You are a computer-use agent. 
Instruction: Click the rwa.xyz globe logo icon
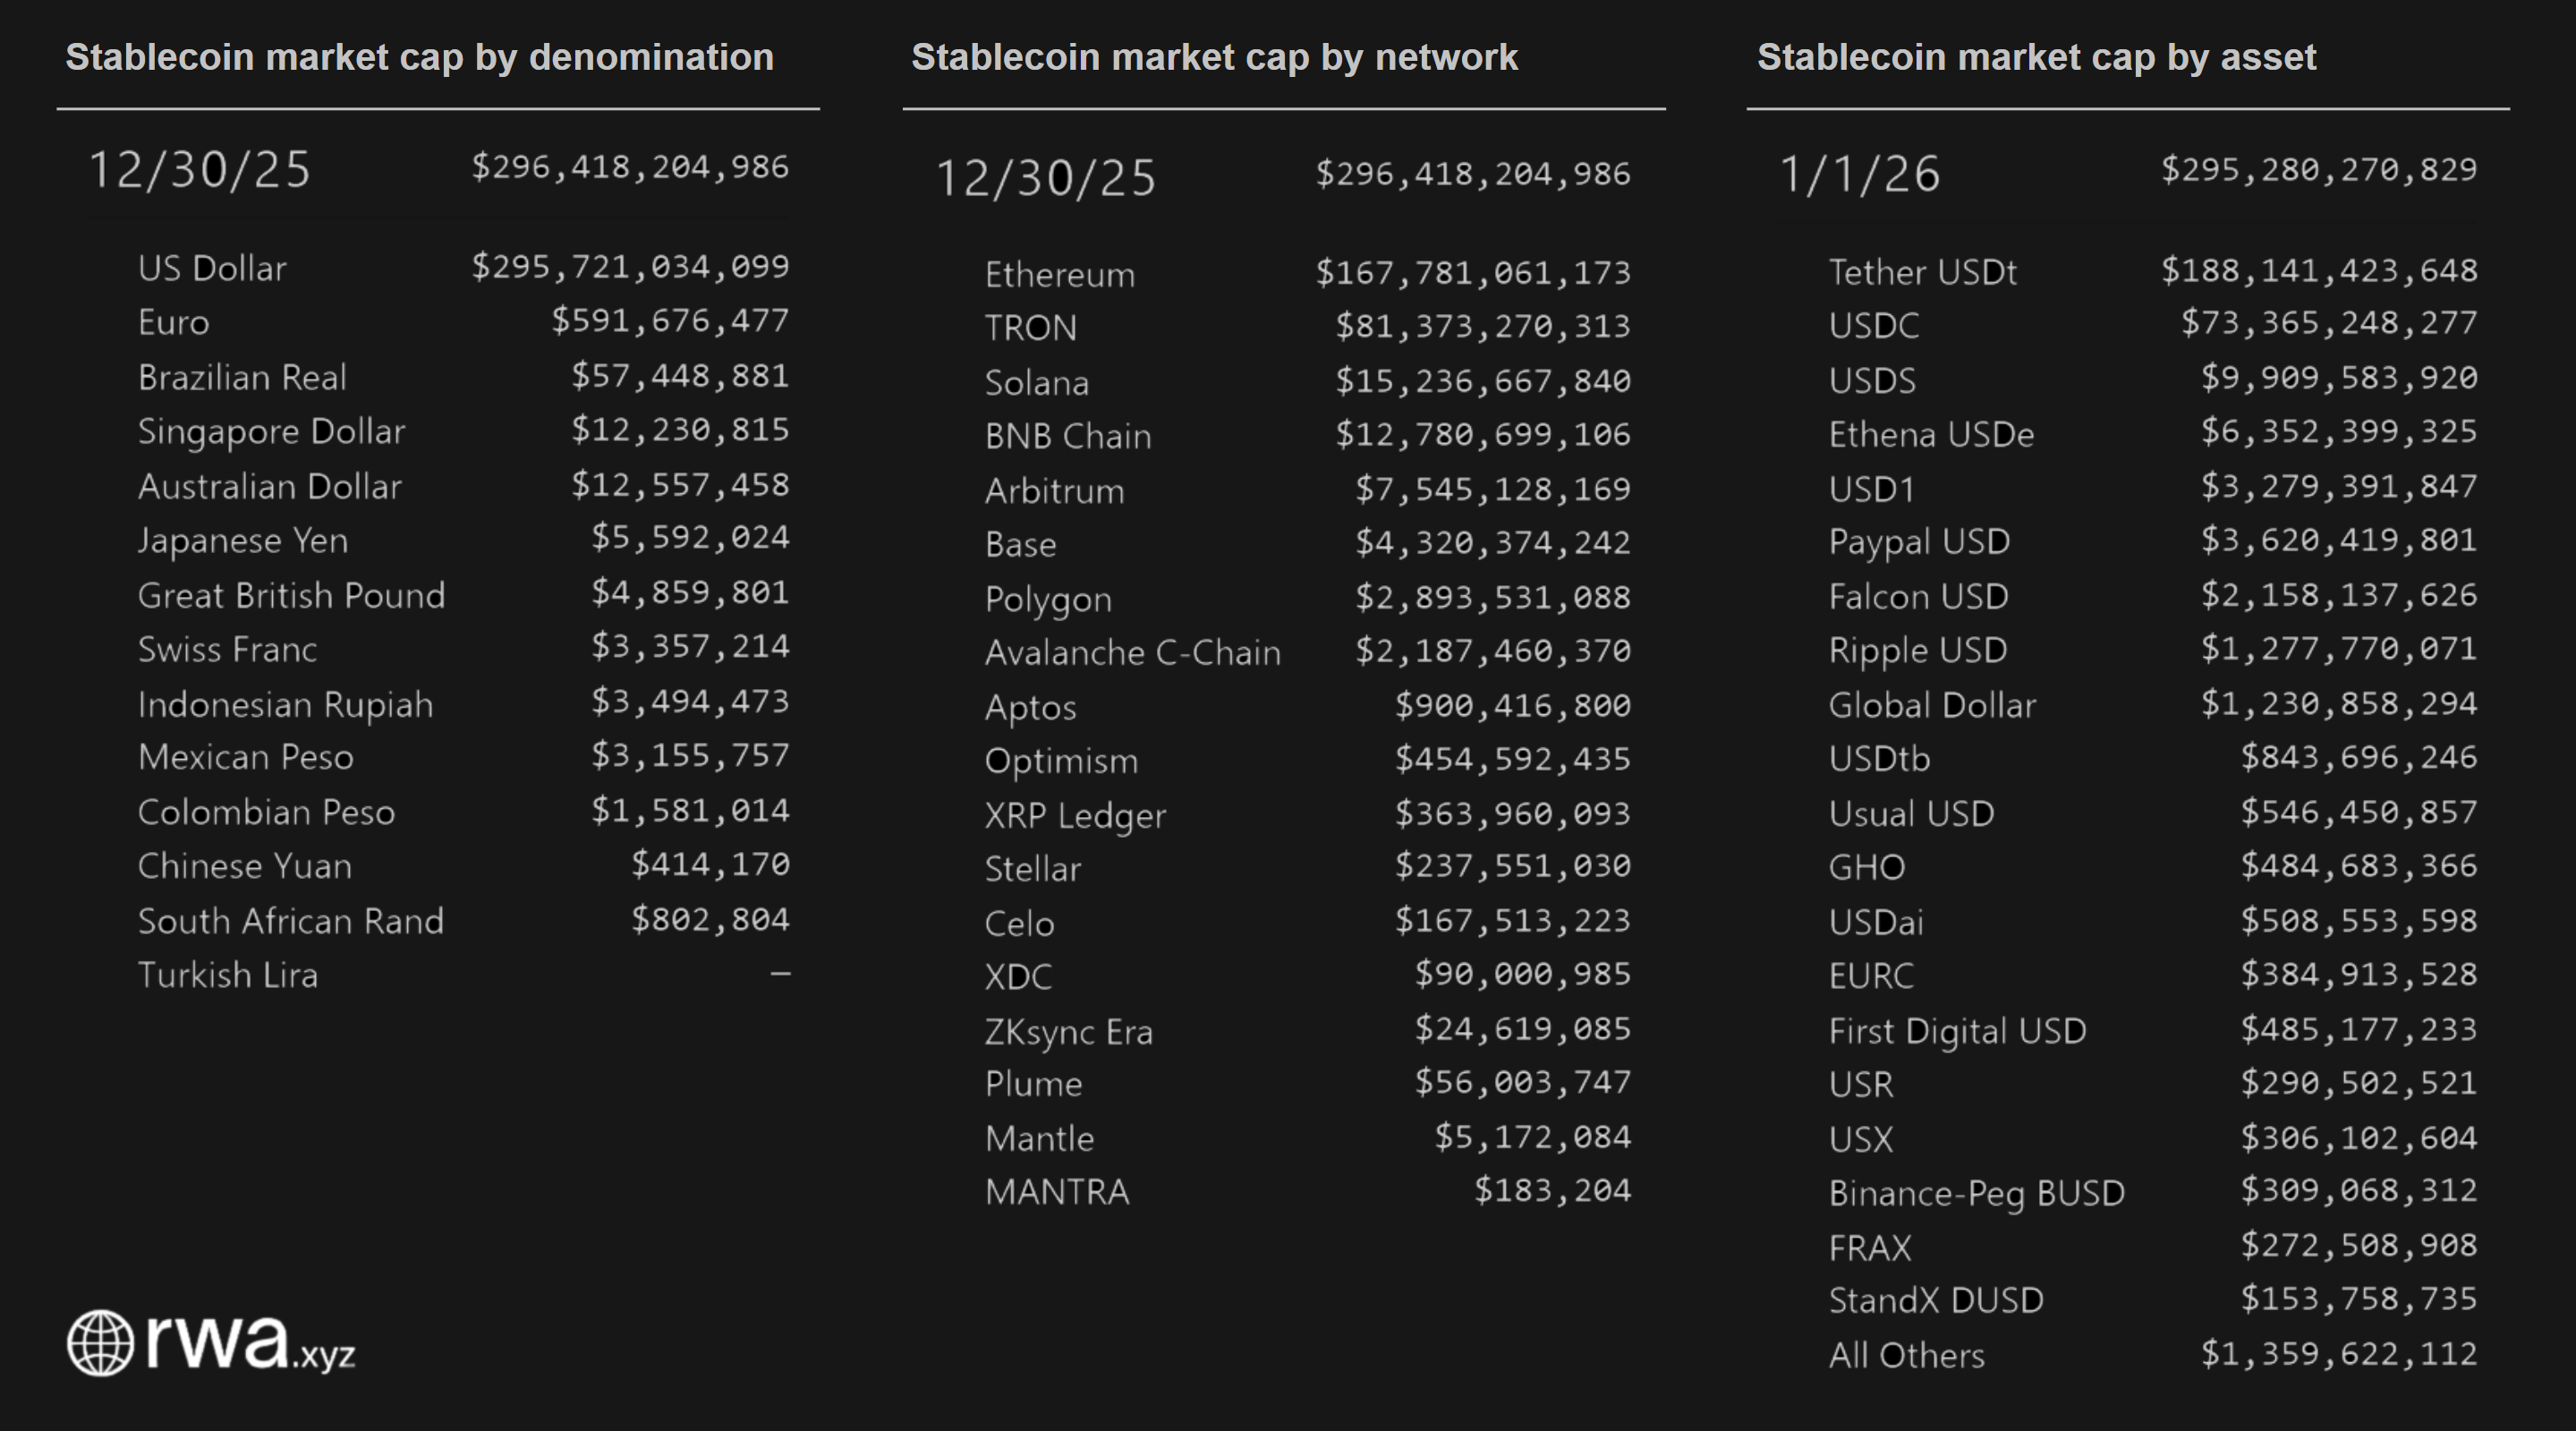point(100,1343)
